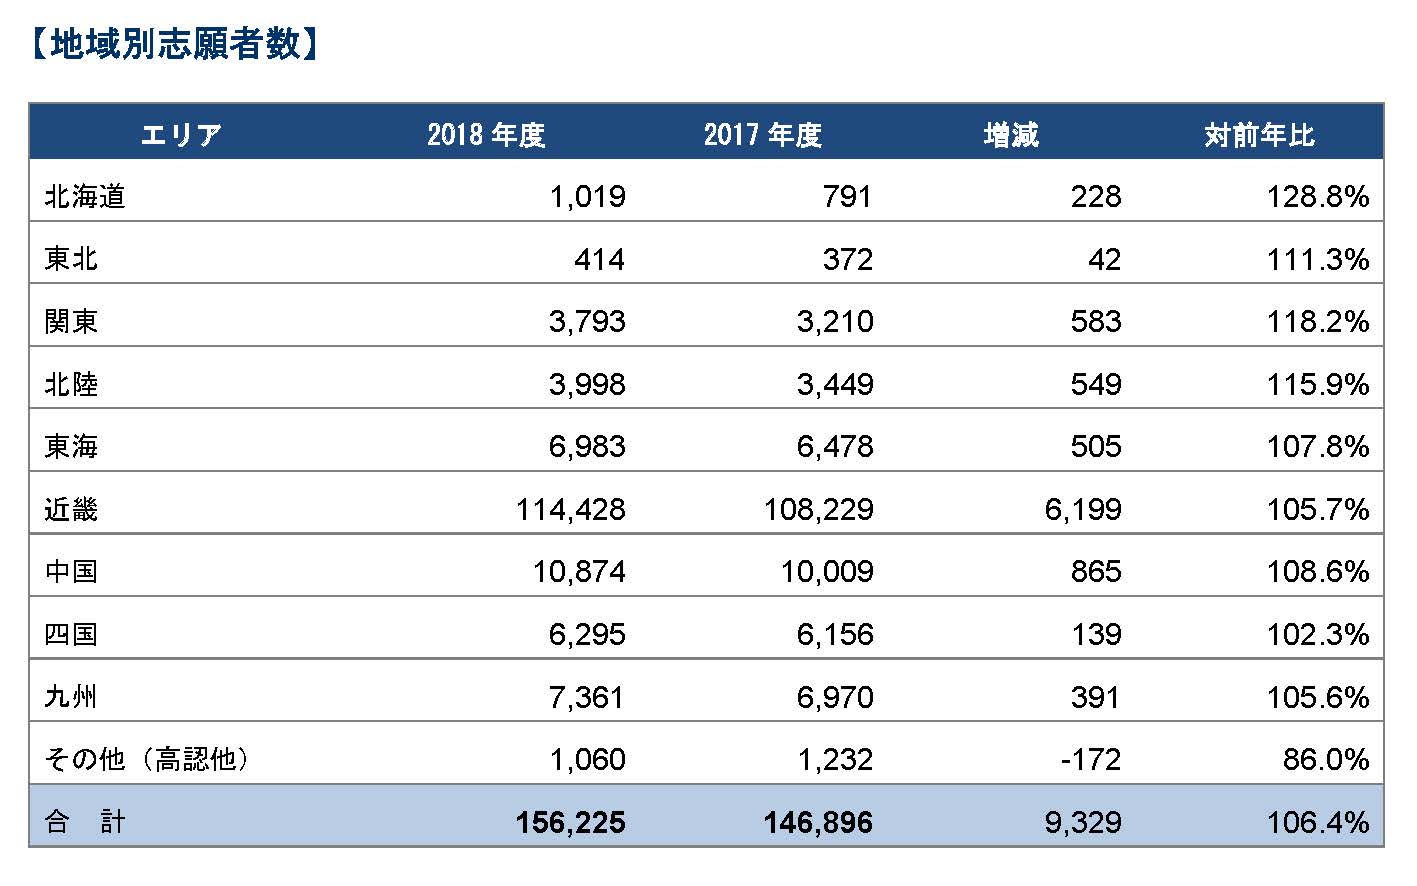1417x886 pixels.
Task: Click the 2017年度 column header
Action: tap(763, 135)
